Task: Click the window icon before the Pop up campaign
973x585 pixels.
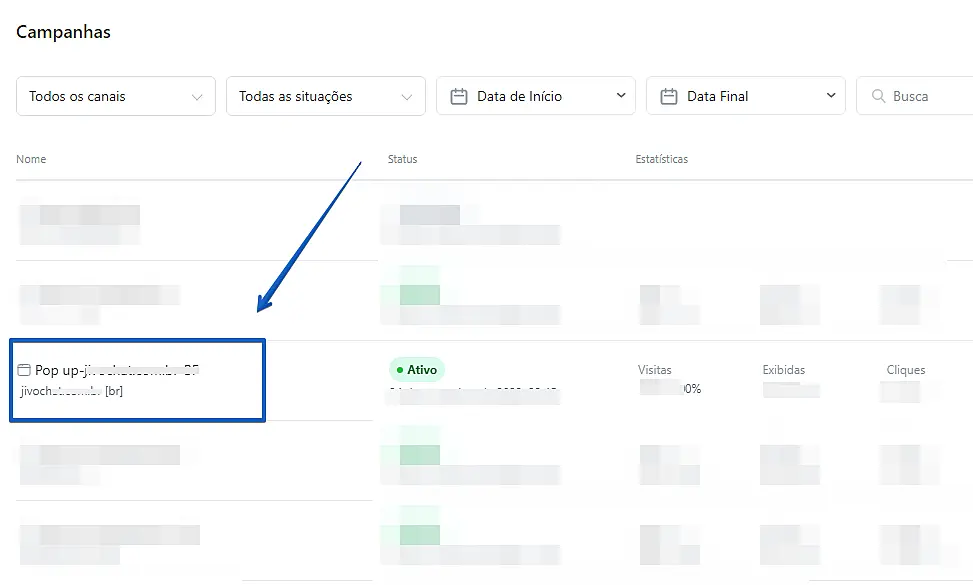Action: [x=24, y=370]
